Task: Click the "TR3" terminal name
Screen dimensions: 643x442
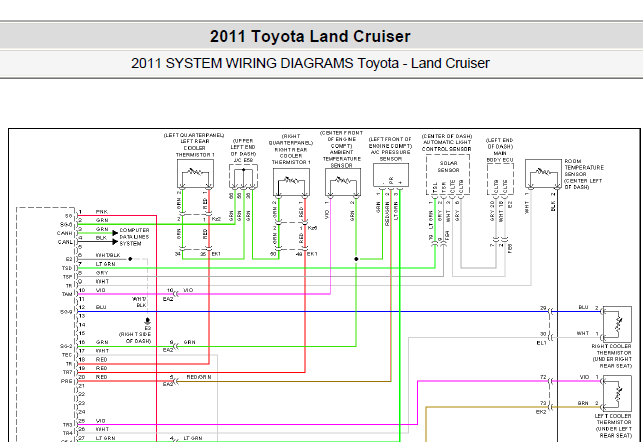Action: coord(68,425)
